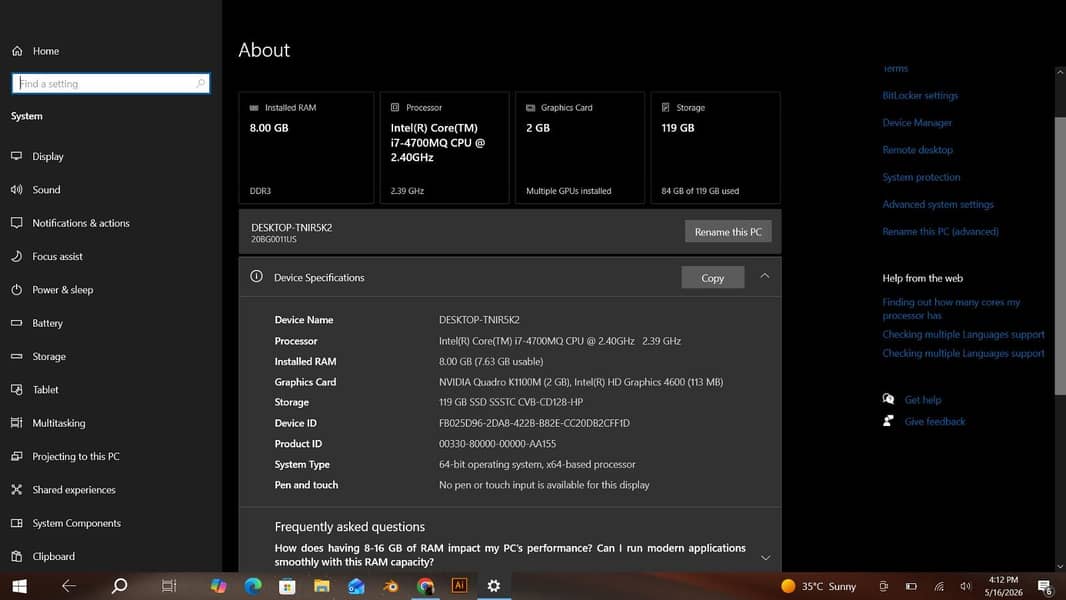Click the Find a setting search box

click(111, 84)
